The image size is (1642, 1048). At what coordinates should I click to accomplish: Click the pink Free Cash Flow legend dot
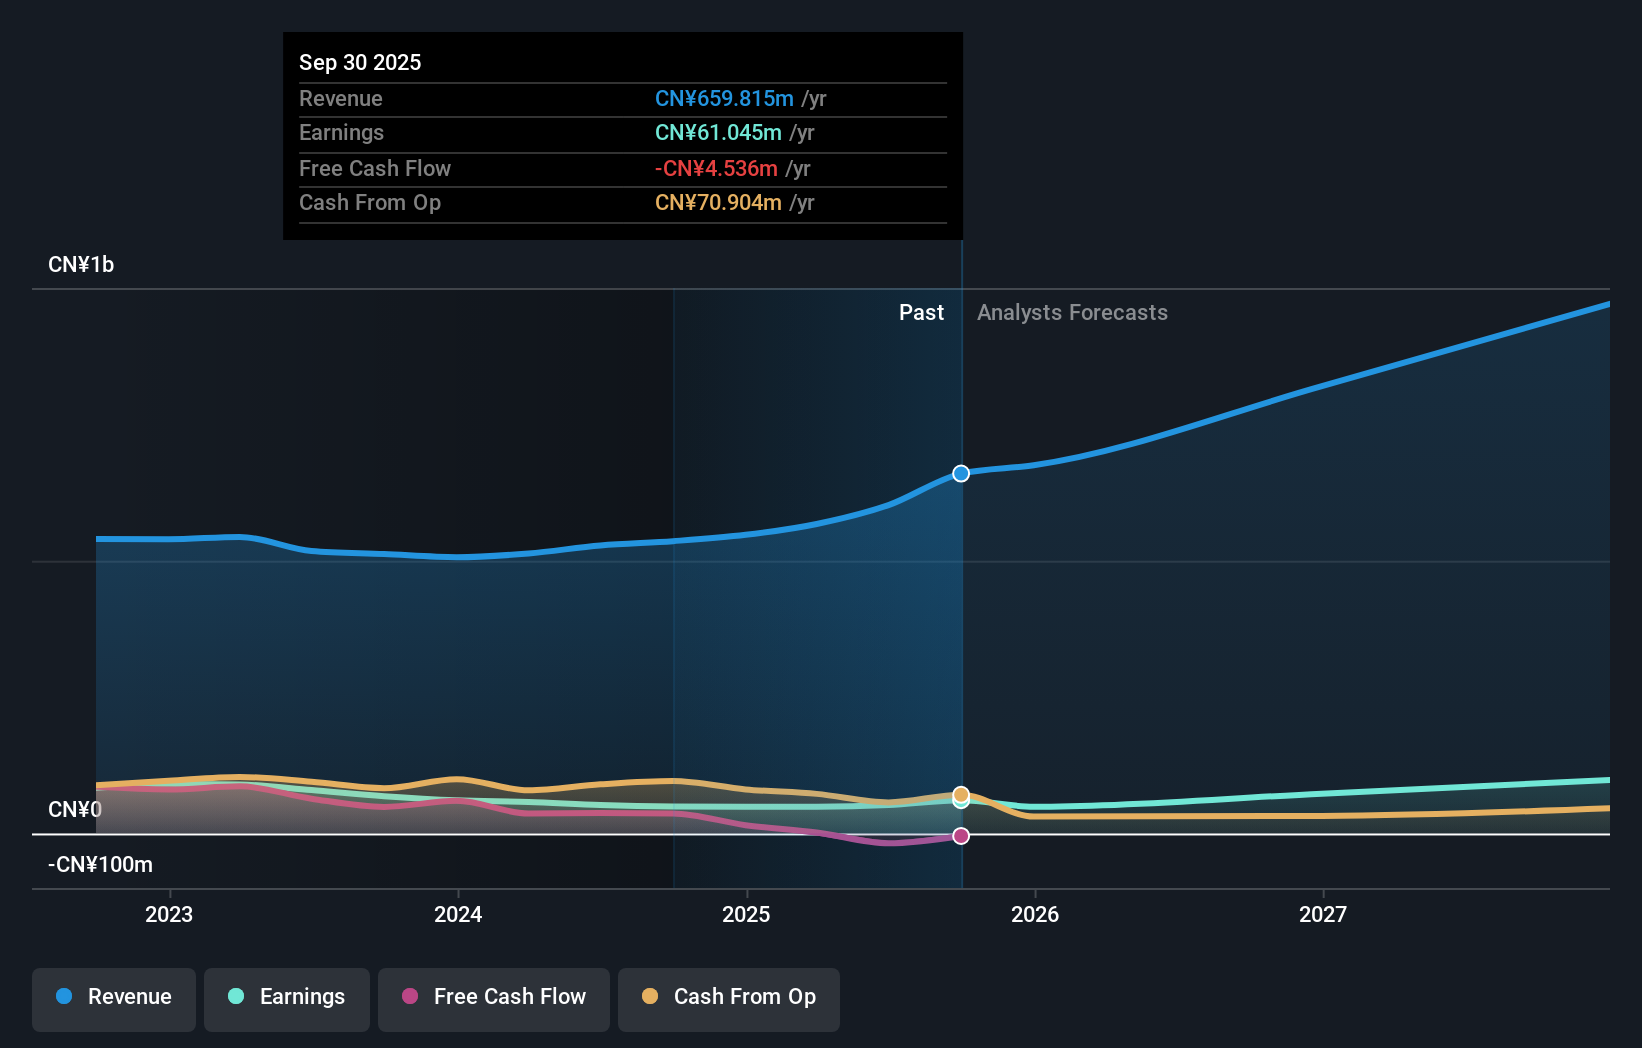click(x=410, y=996)
